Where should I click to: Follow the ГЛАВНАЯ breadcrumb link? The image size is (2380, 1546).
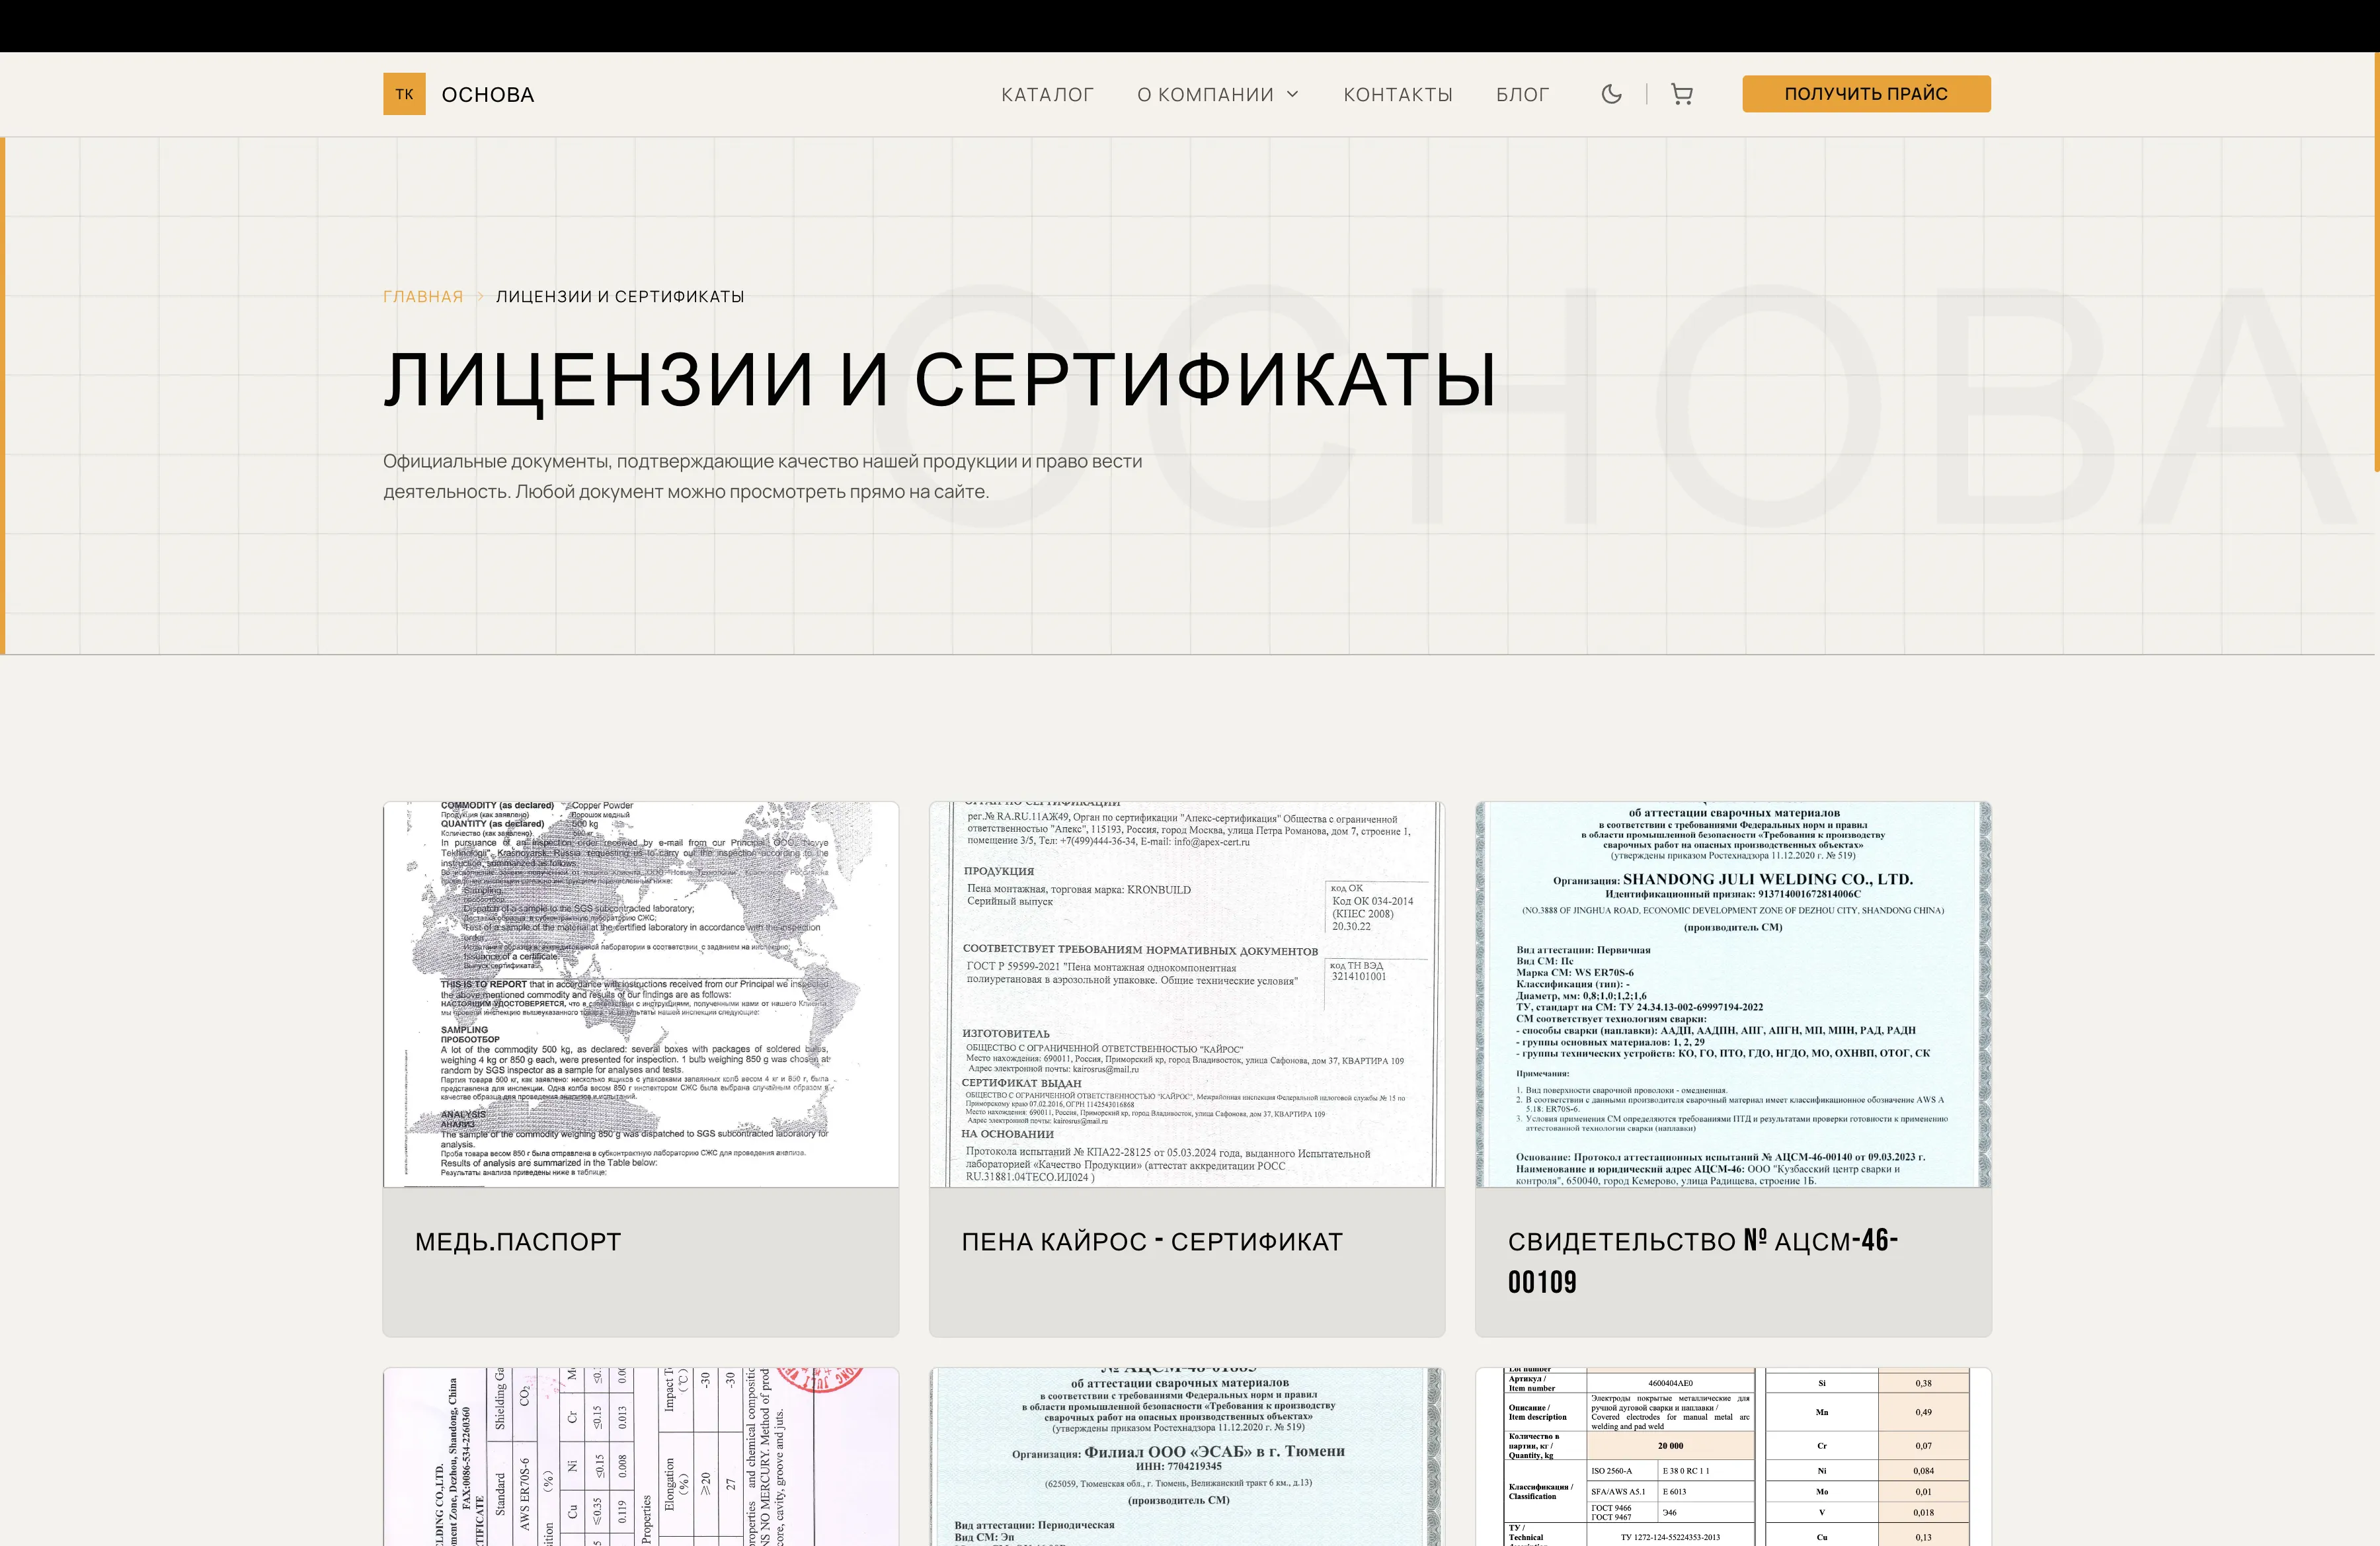(x=423, y=297)
